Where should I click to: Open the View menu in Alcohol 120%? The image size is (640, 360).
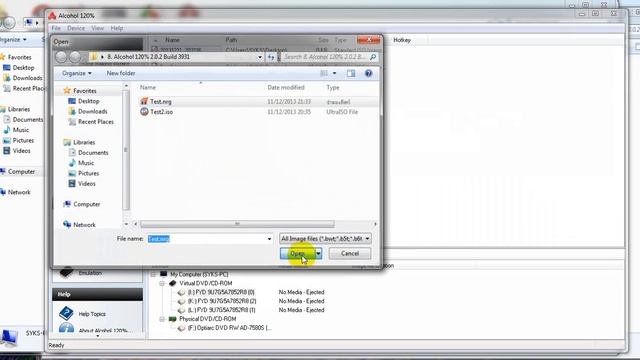(98, 28)
